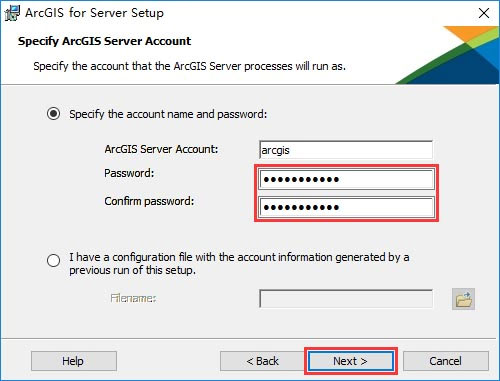This screenshot has width=500, height=381.
Task: Click the 'ArcGIS for Server Setup' title bar text
Action: click(x=94, y=13)
